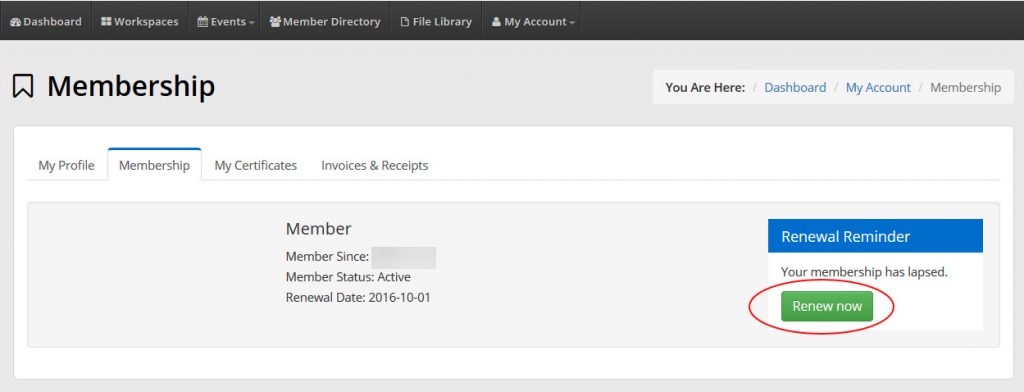
Task: Select the Membership tab
Action: pyautogui.click(x=154, y=165)
